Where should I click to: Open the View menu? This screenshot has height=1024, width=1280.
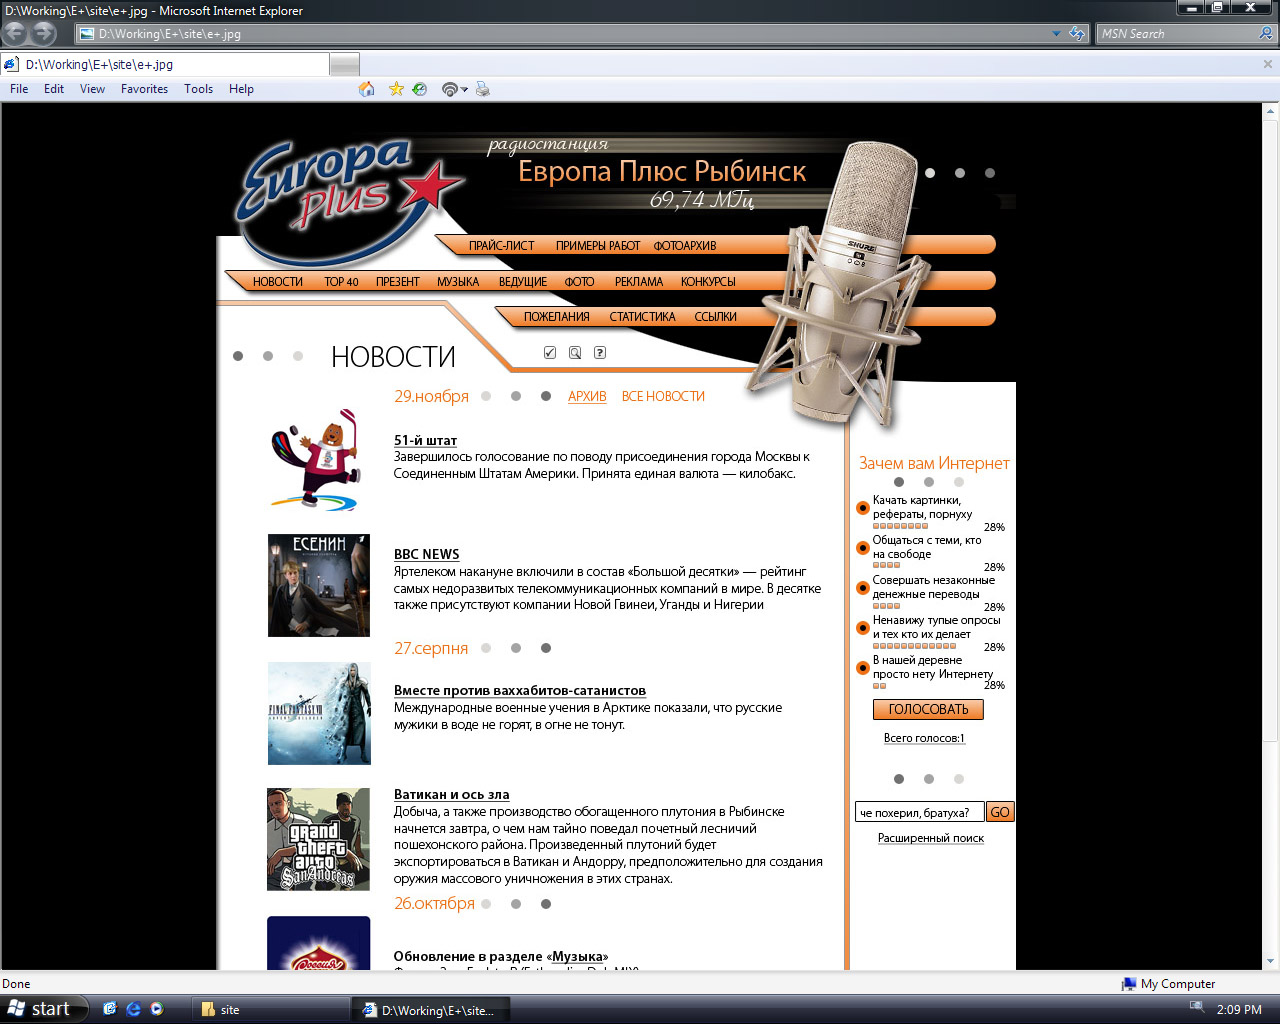pyautogui.click(x=92, y=89)
